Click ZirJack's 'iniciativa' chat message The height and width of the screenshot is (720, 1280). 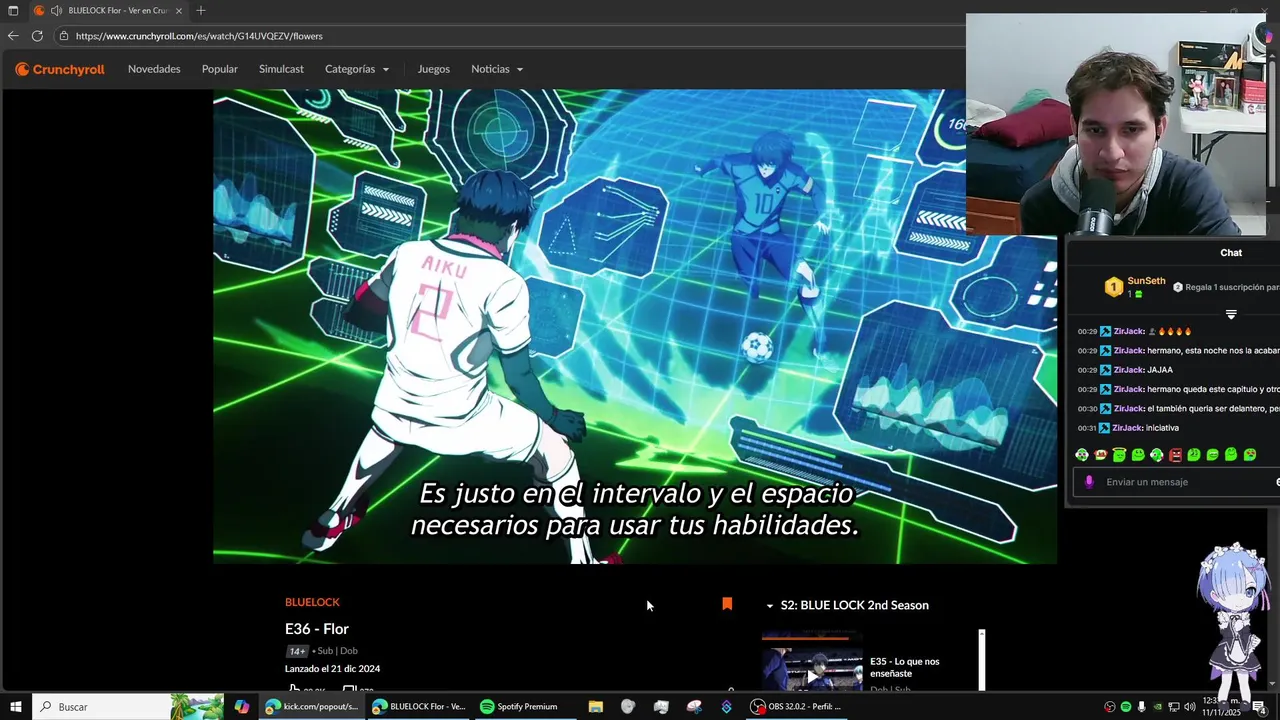1162,428
